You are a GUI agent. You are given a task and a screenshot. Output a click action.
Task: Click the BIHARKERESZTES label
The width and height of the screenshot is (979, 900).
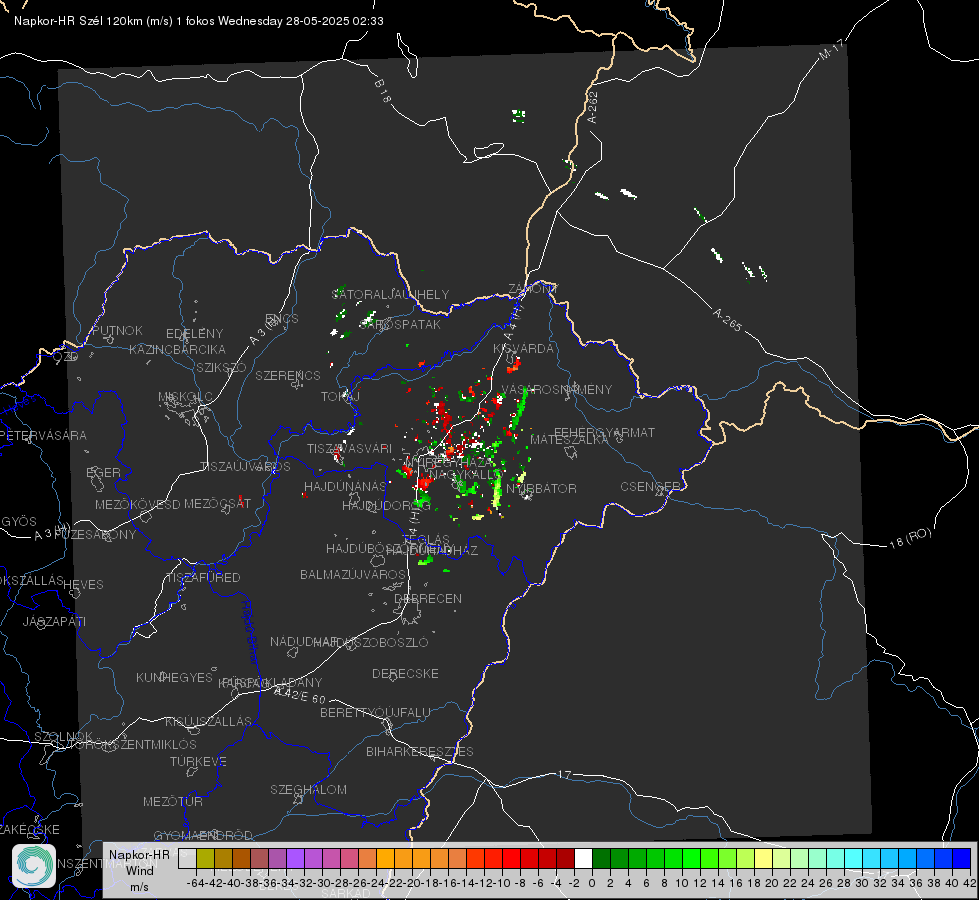pos(420,752)
